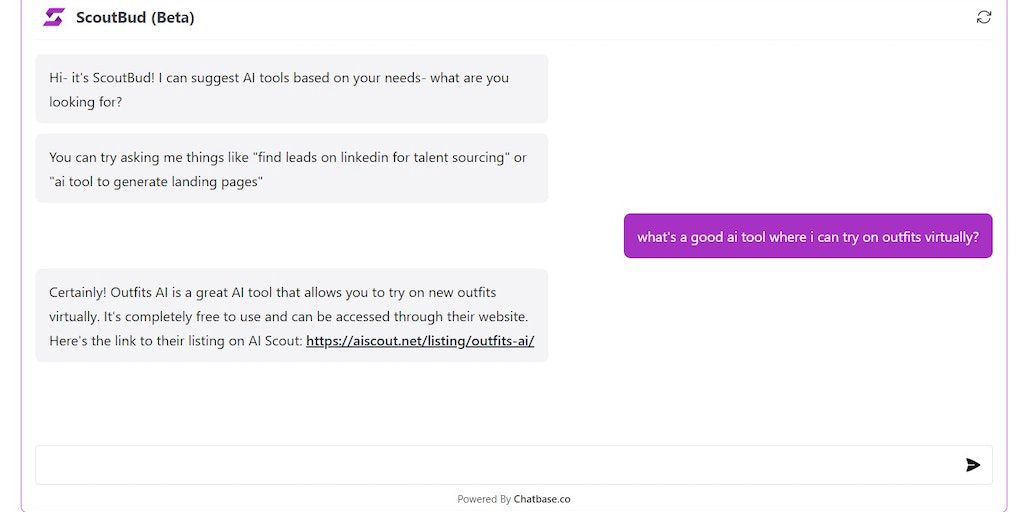Visit the Chatbase.co link in the footer
This screenshot has width=1024, height=512.
542,499
